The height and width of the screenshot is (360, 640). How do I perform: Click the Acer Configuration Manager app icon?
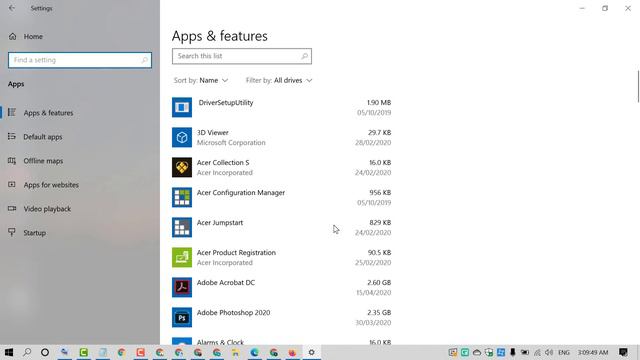point(182,197)
